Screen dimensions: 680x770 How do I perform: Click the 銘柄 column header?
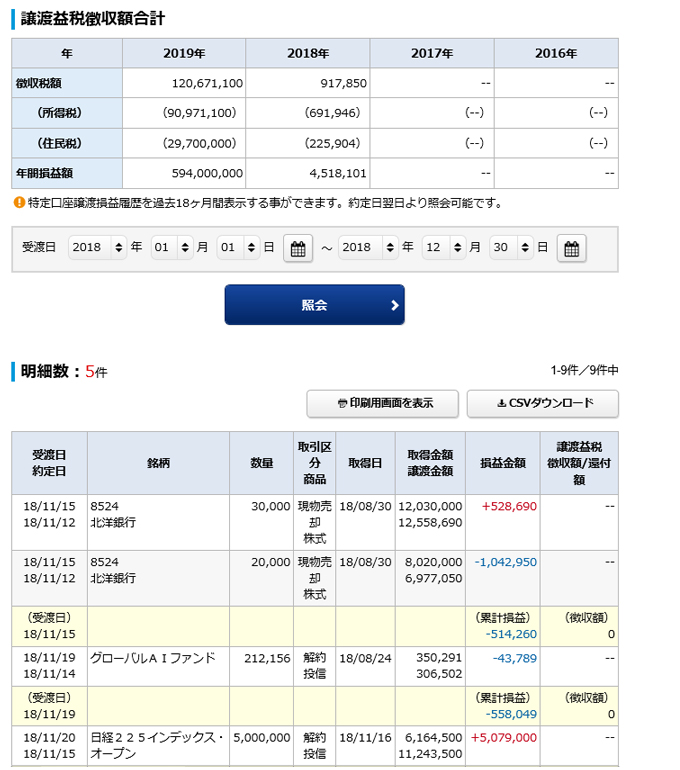(158, 463)
